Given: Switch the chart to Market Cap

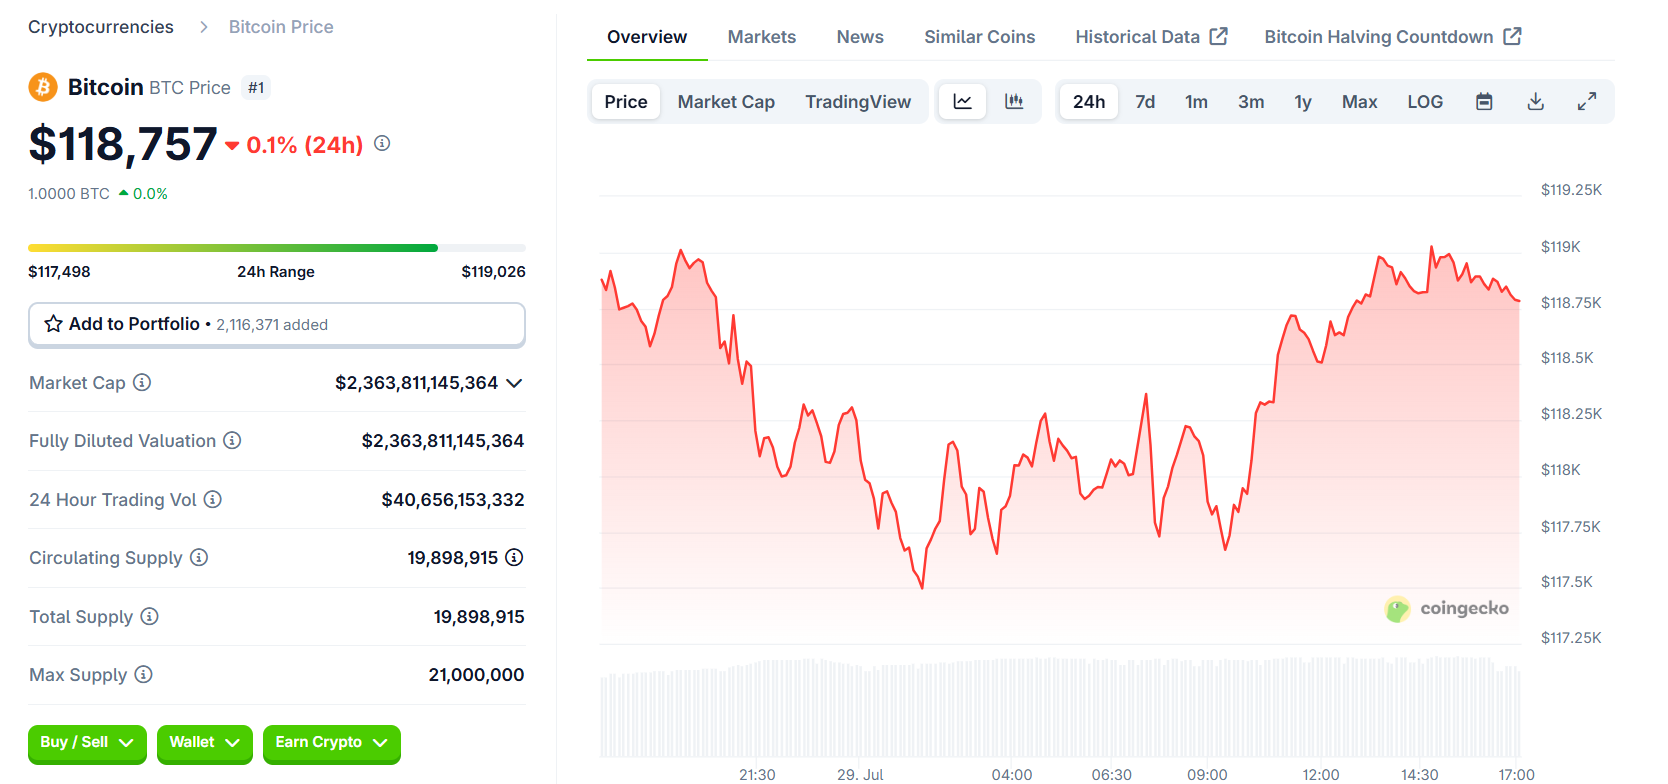Looking at the screenshot, I should 726,102.
